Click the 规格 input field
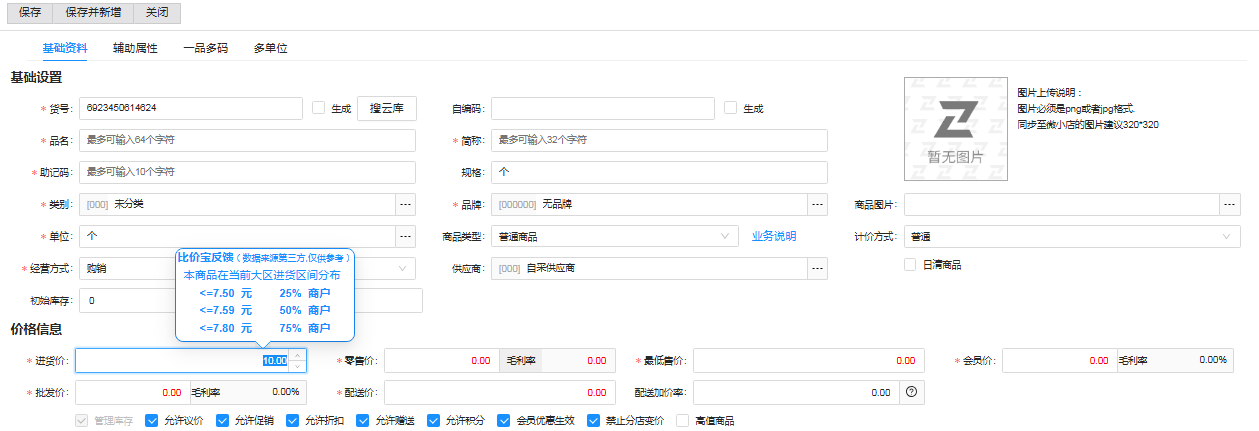 coord(659,172)
